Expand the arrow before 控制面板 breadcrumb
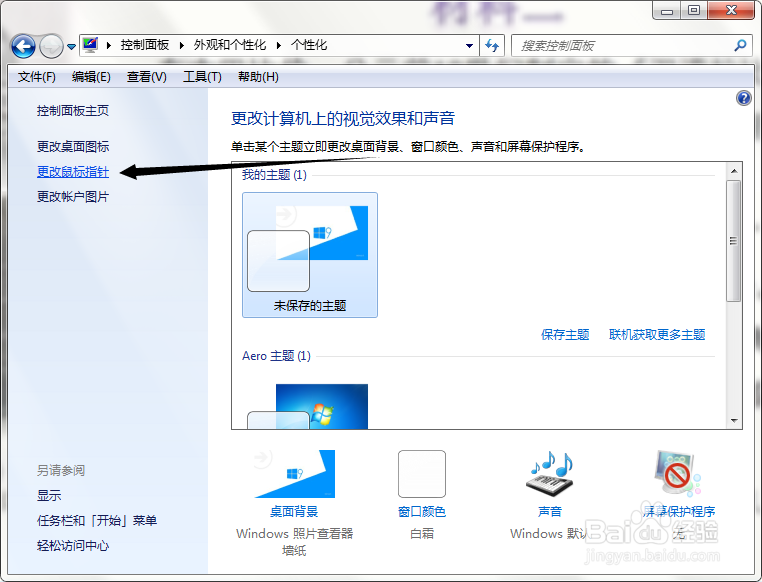Viewport: 762px width, 582px height. click(x=109, y=46)
